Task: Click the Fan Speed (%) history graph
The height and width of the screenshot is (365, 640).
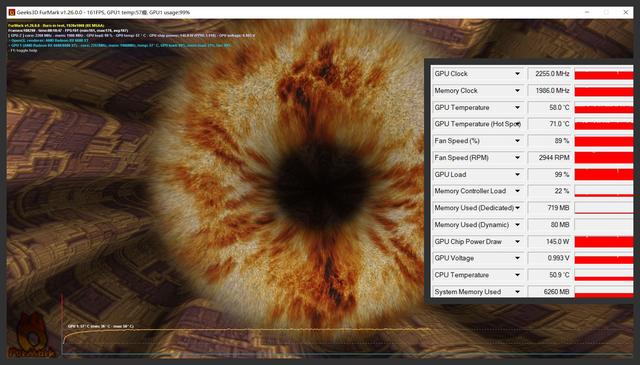Action: [x=604, y=141]
